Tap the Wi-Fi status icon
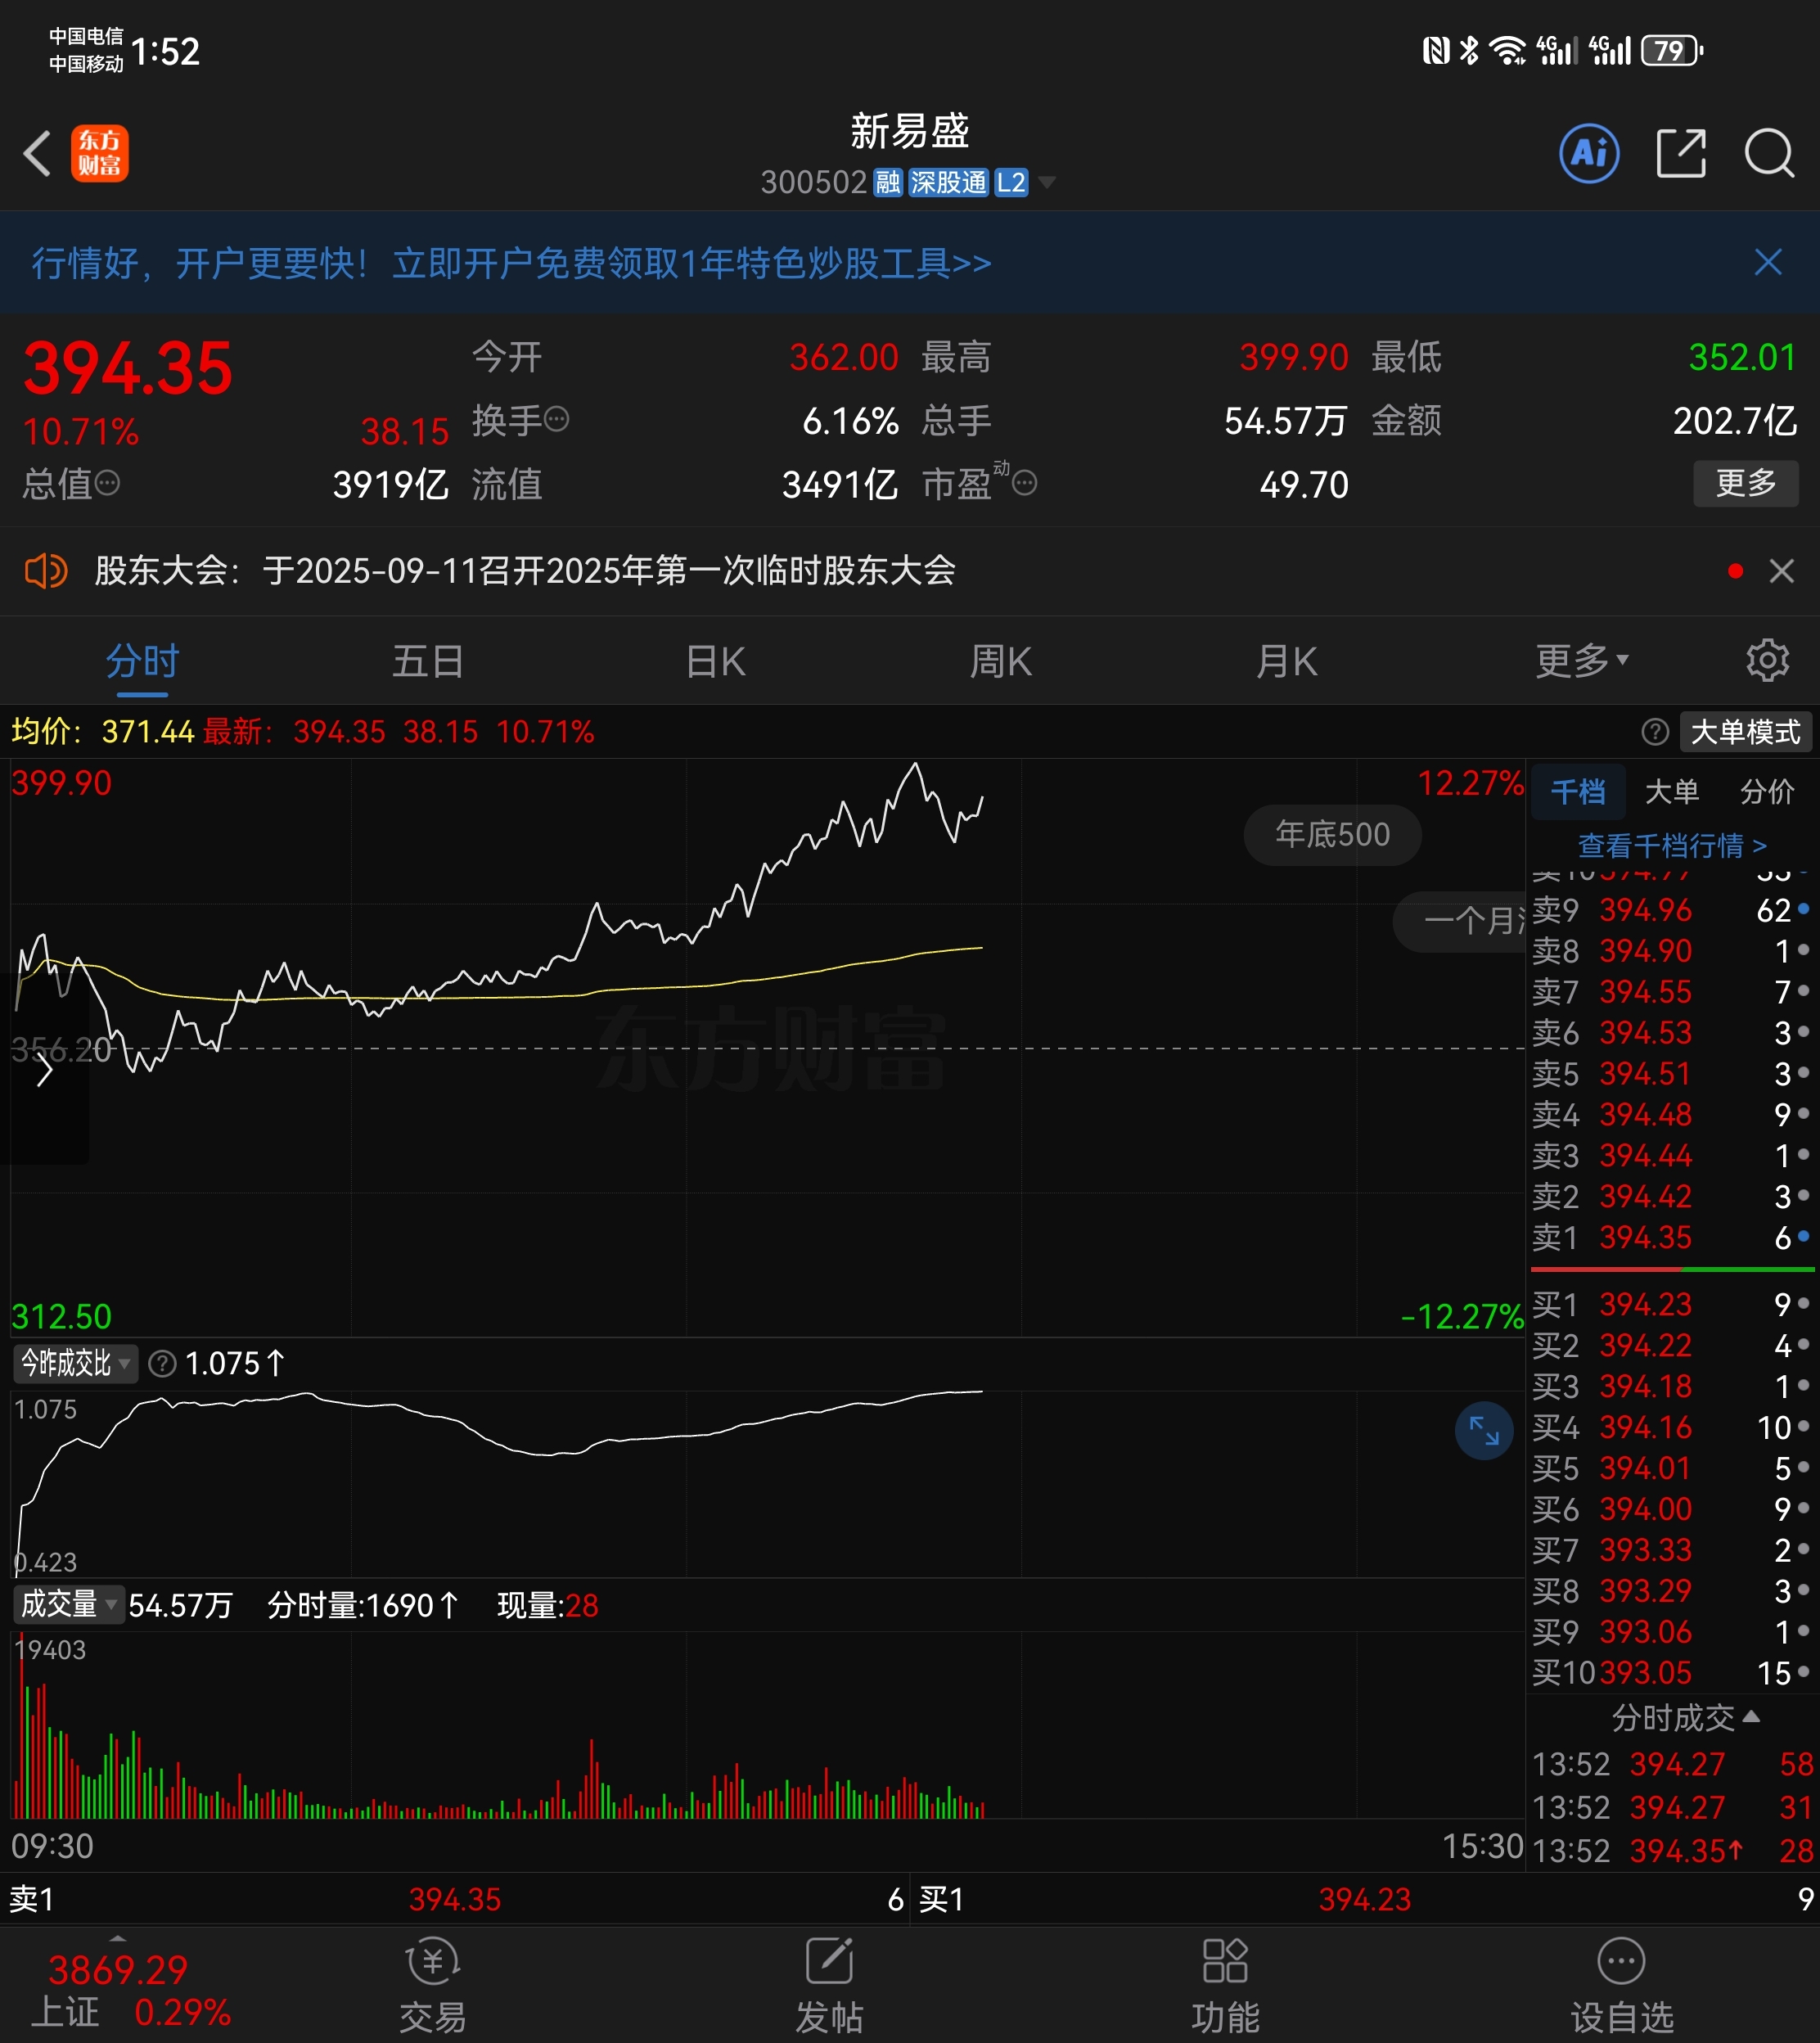Image resolution: width=1820 pixels, height=2043 pixels. (x=1507, y=50)
